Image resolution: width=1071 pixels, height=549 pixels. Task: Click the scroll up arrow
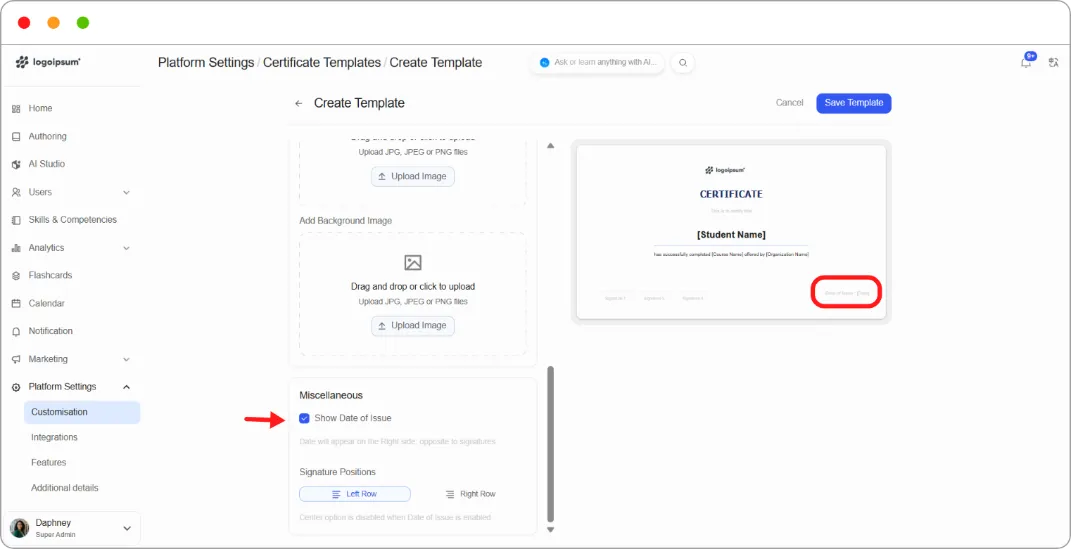pos(551,145)
